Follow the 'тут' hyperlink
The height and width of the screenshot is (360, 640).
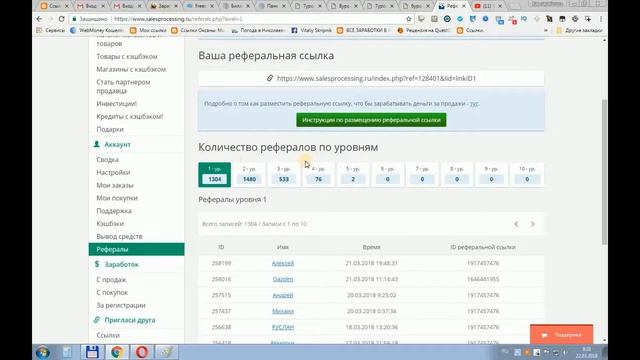pyautogui.click(x=474, y=104)
